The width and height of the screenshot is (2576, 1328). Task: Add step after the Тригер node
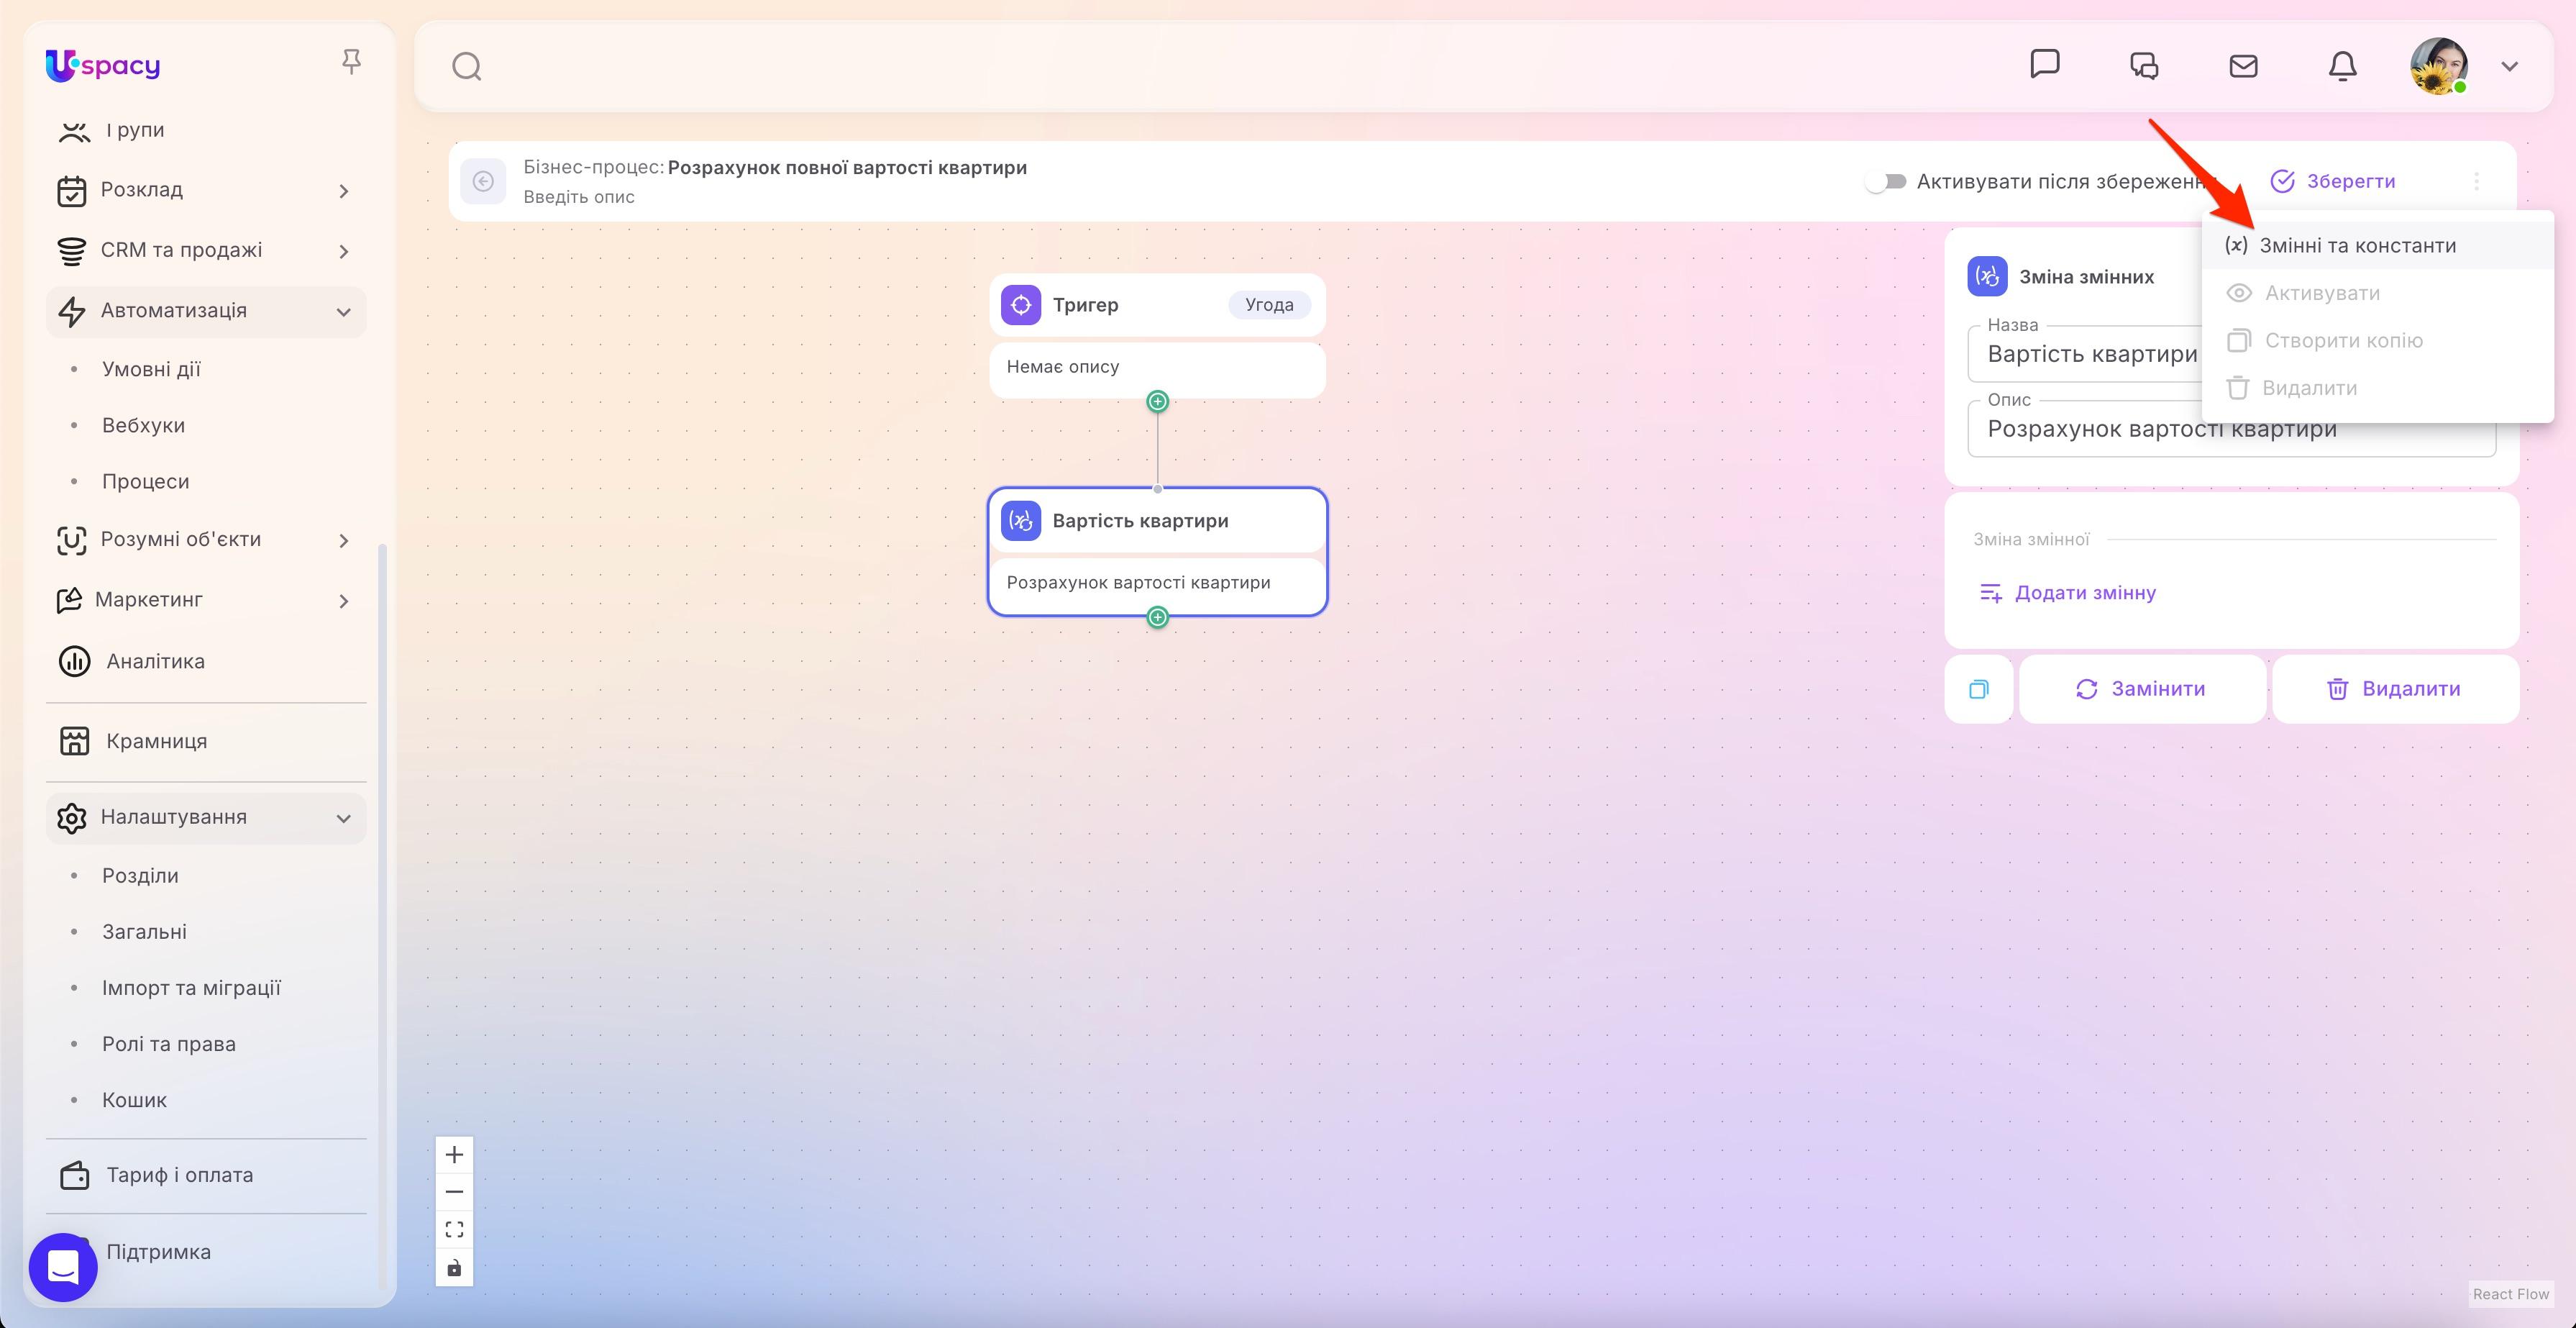coord(1157,401)
